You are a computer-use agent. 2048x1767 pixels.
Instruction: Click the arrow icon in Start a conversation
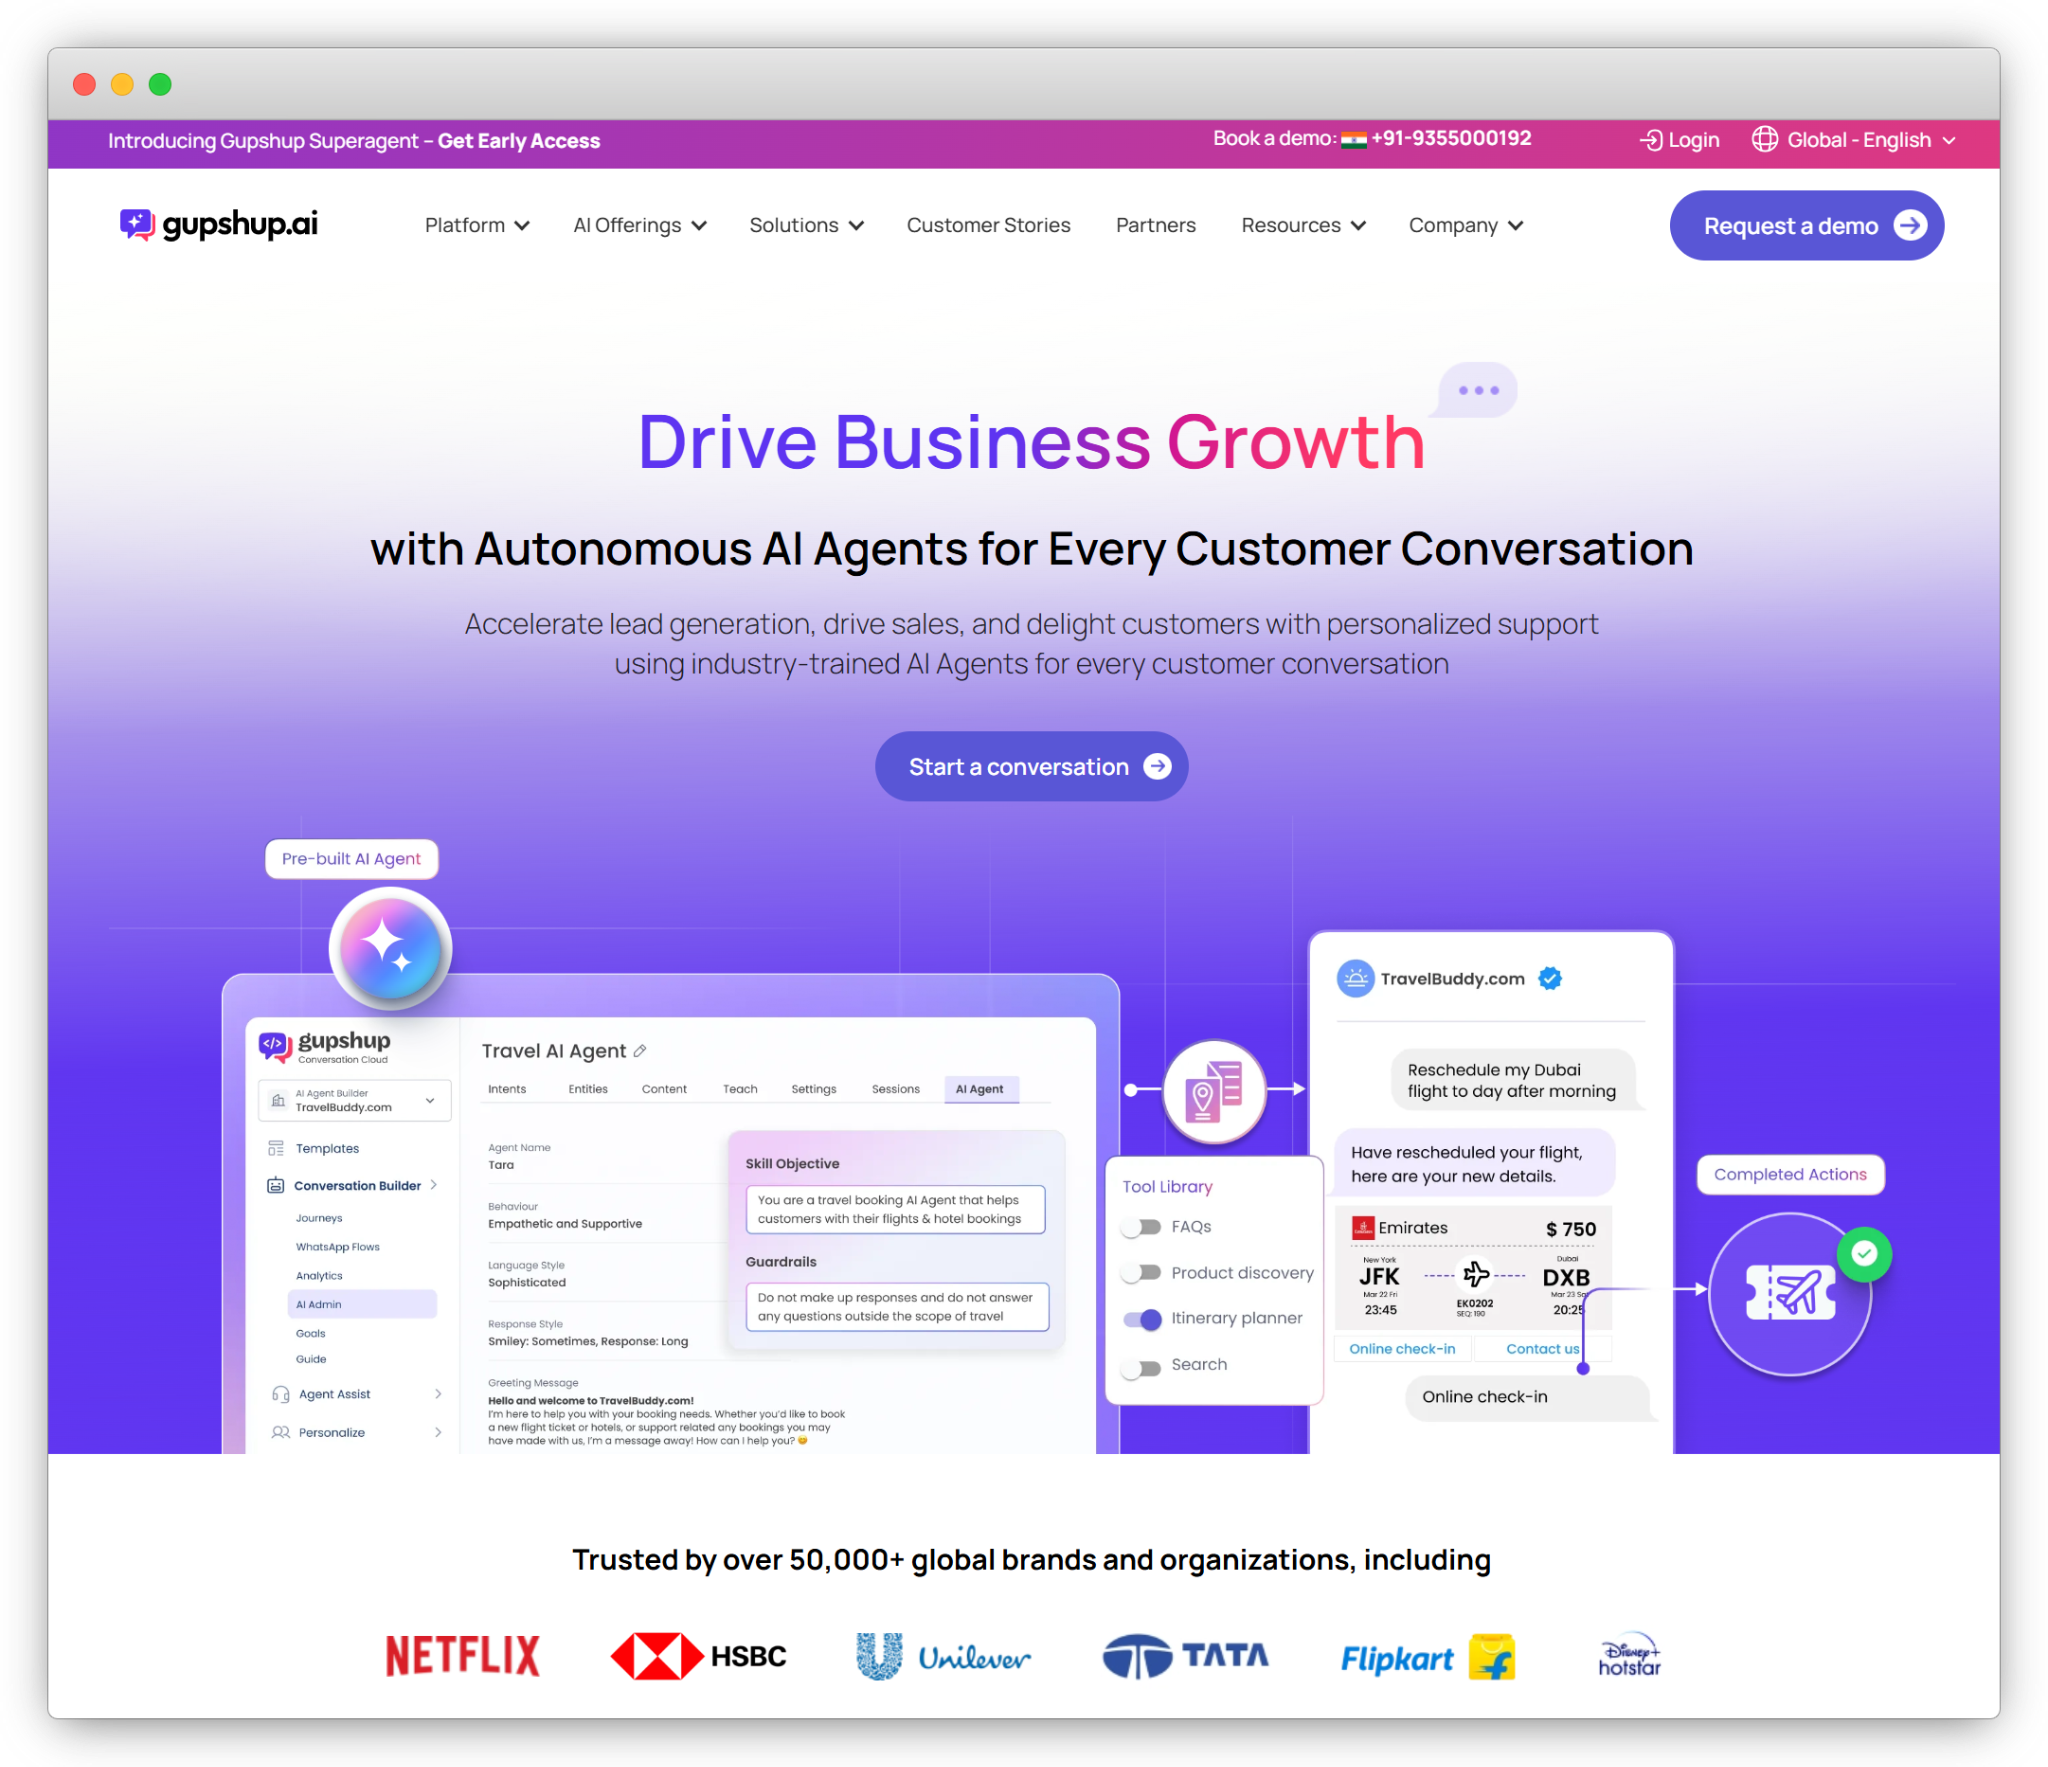(1157, 766)
